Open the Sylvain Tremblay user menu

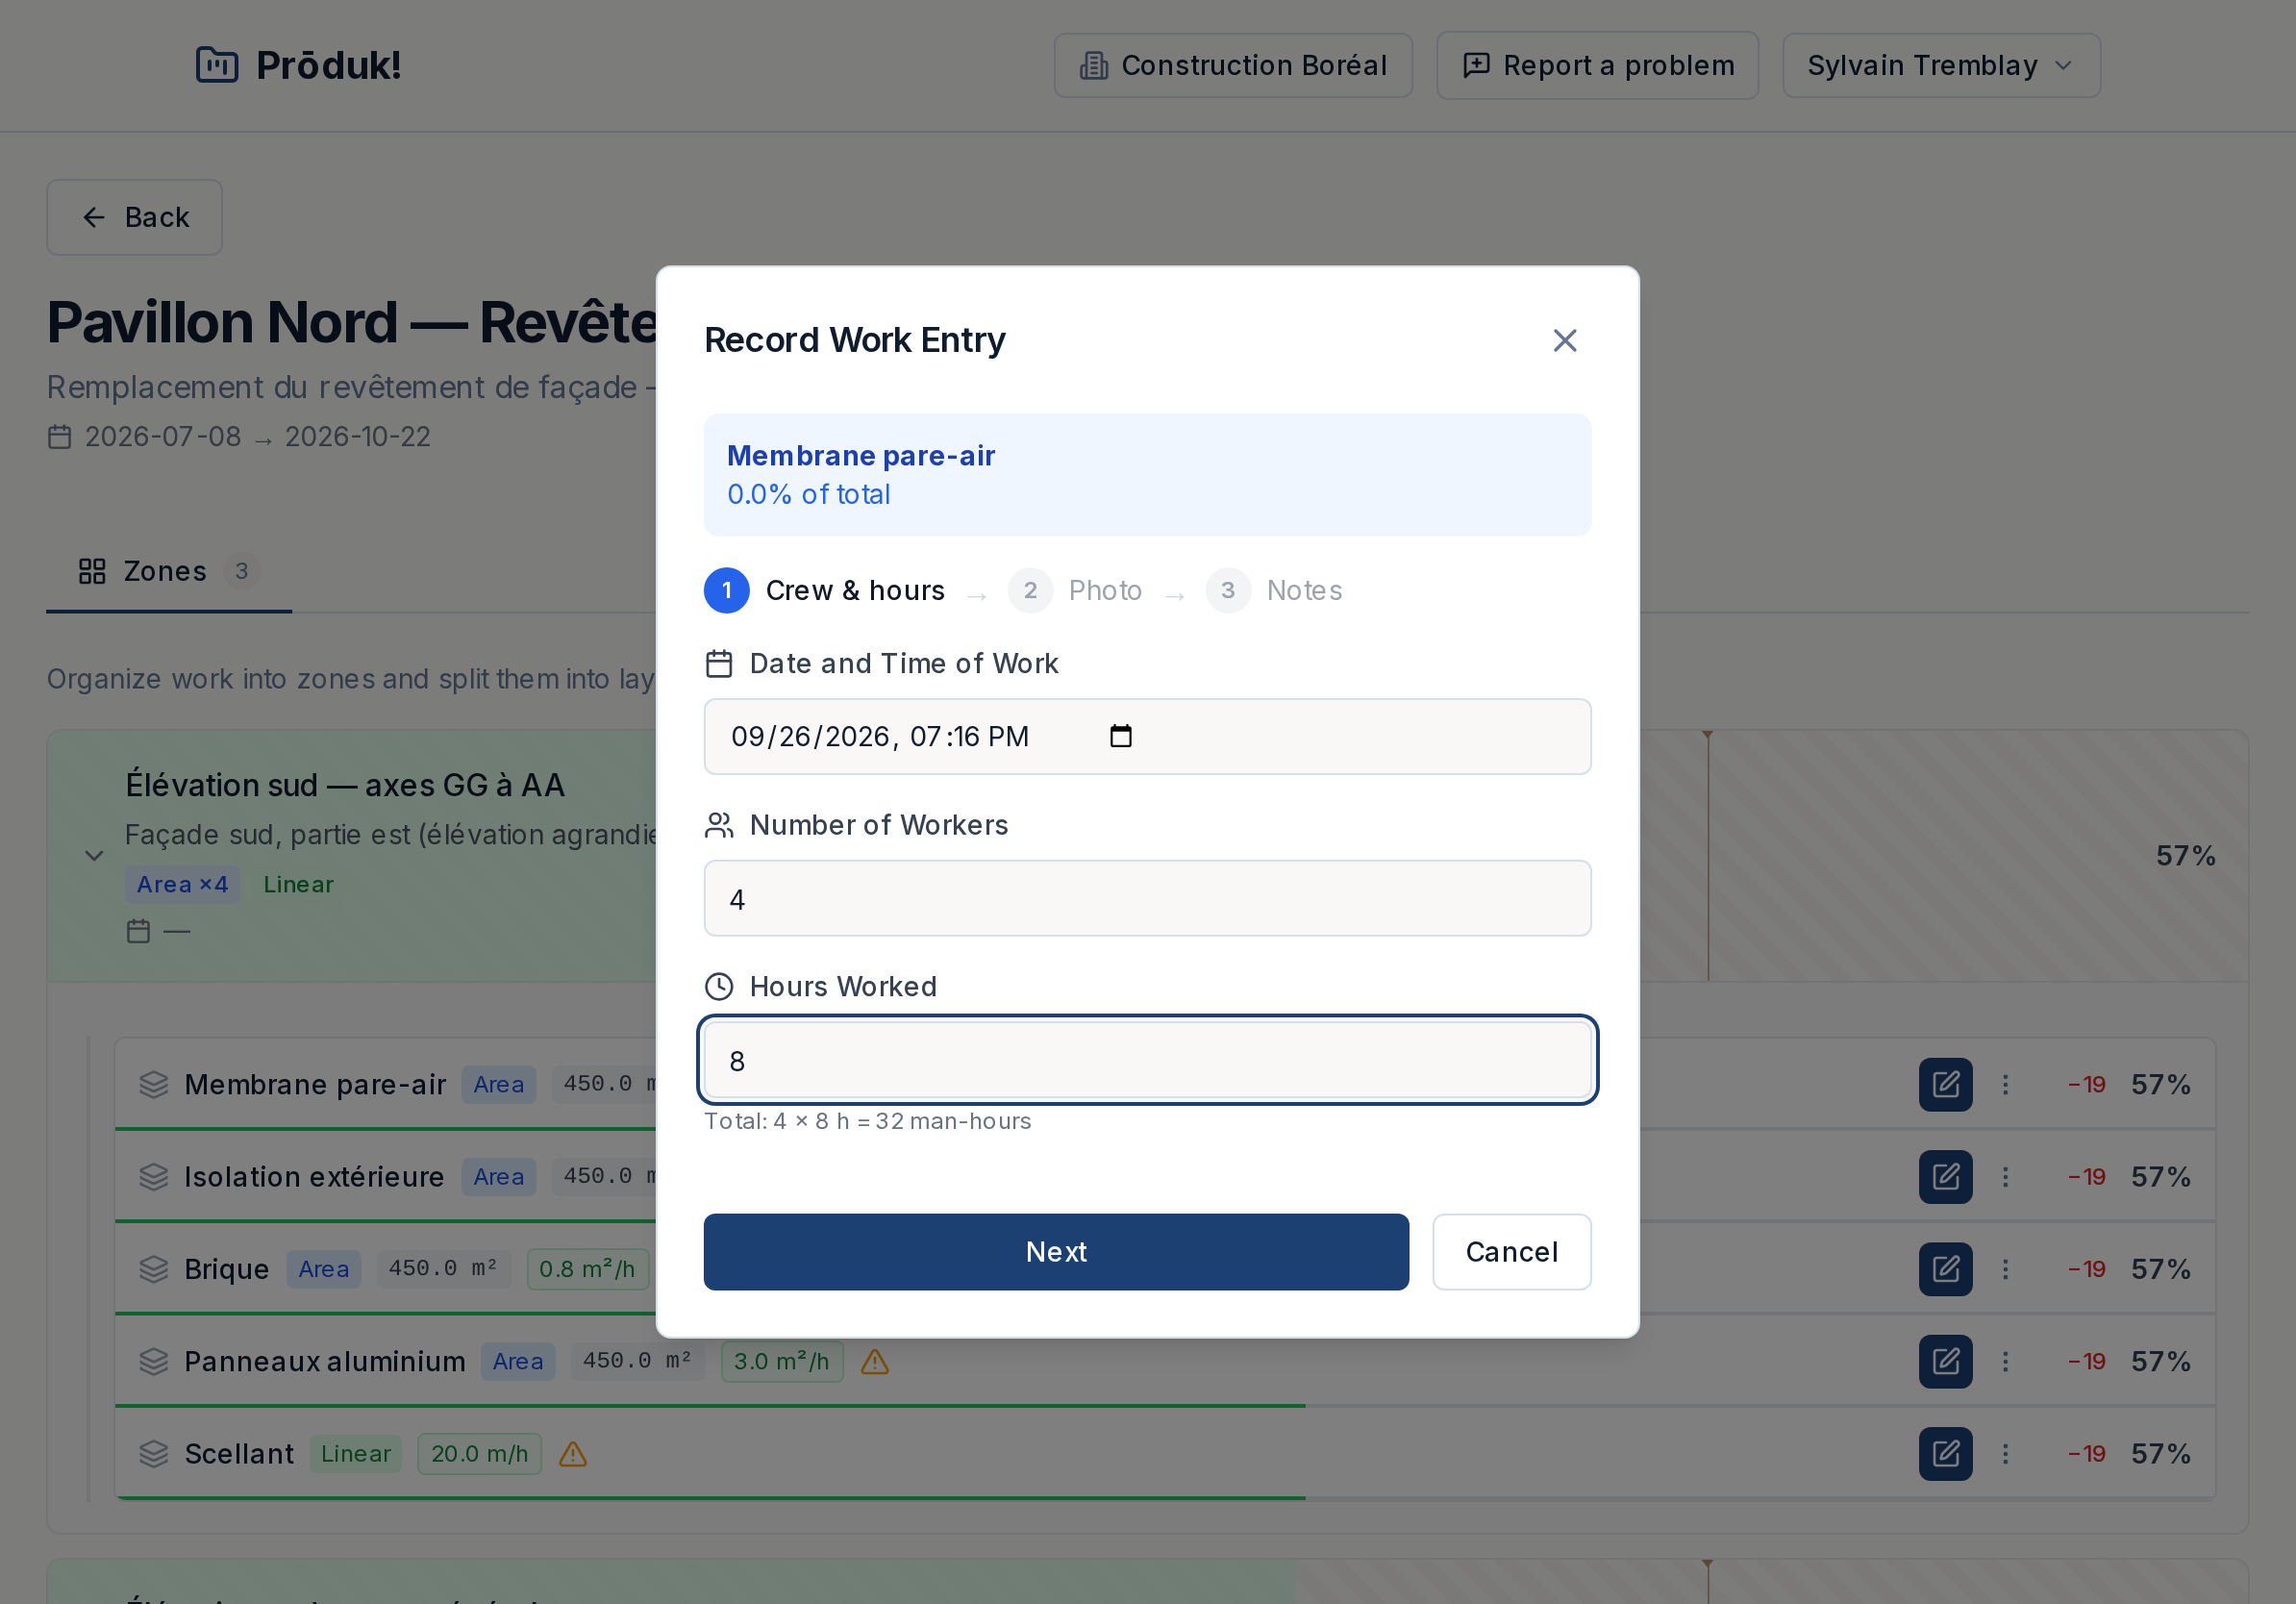tap(1940, 65)
